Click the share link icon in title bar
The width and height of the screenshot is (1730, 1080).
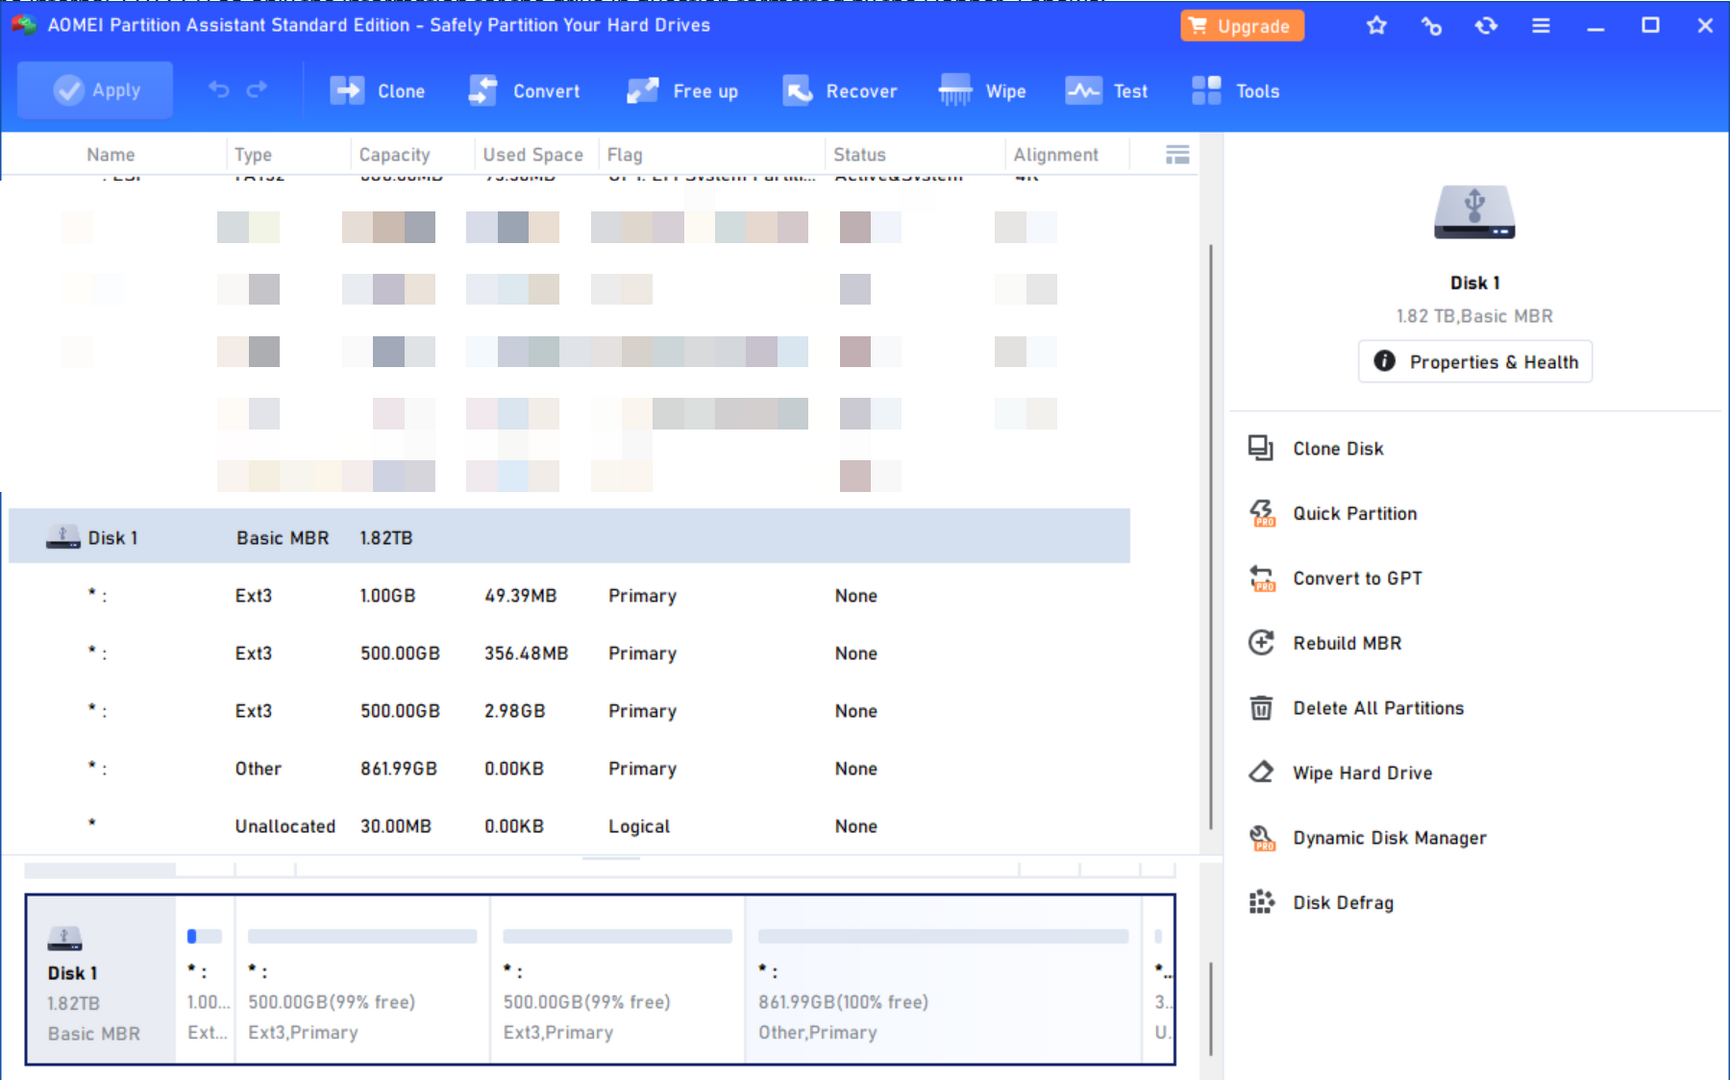1432,26
